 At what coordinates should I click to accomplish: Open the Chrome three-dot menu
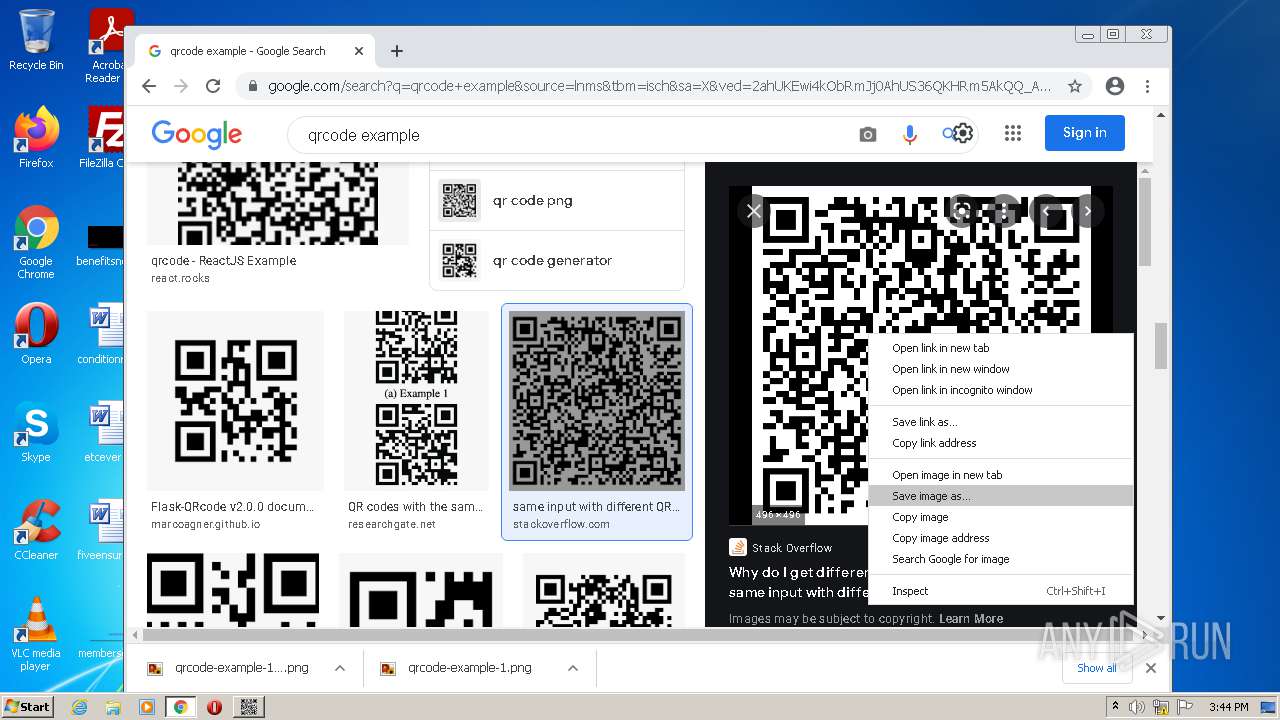coord(1148,86)
